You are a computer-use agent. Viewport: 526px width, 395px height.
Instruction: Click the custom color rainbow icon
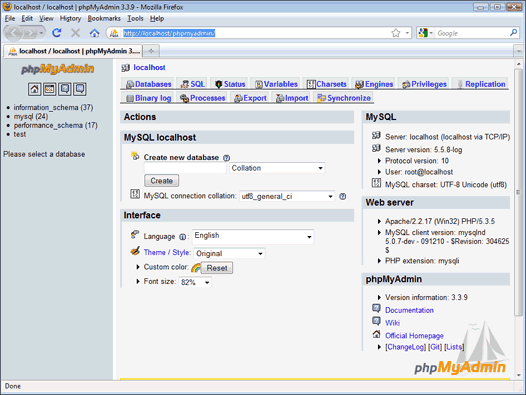[196, 268]
